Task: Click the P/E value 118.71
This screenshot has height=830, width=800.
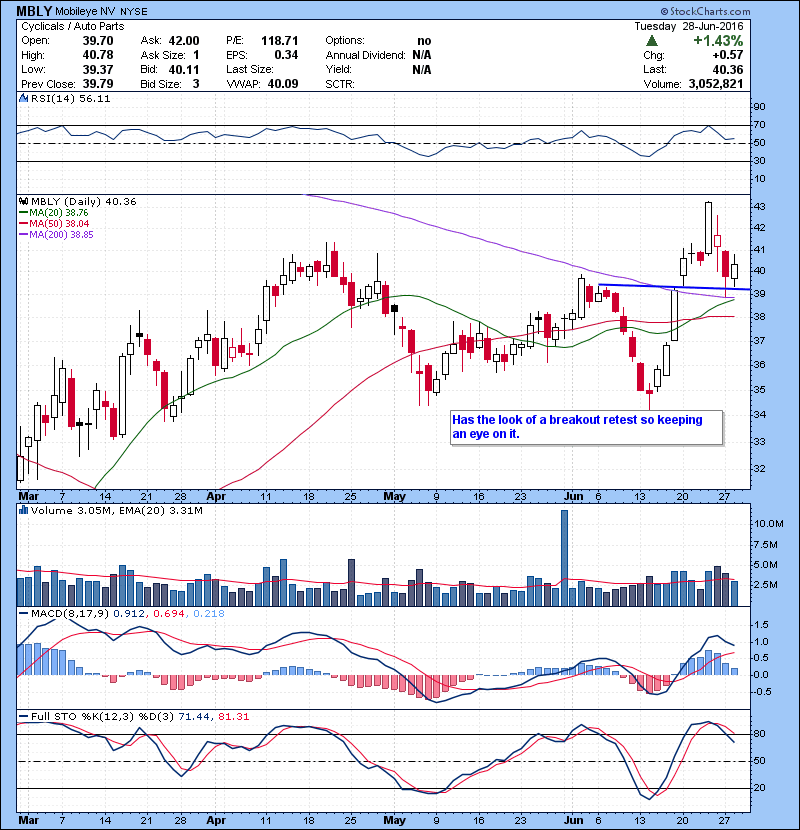Action: click(x=279, y=41)
